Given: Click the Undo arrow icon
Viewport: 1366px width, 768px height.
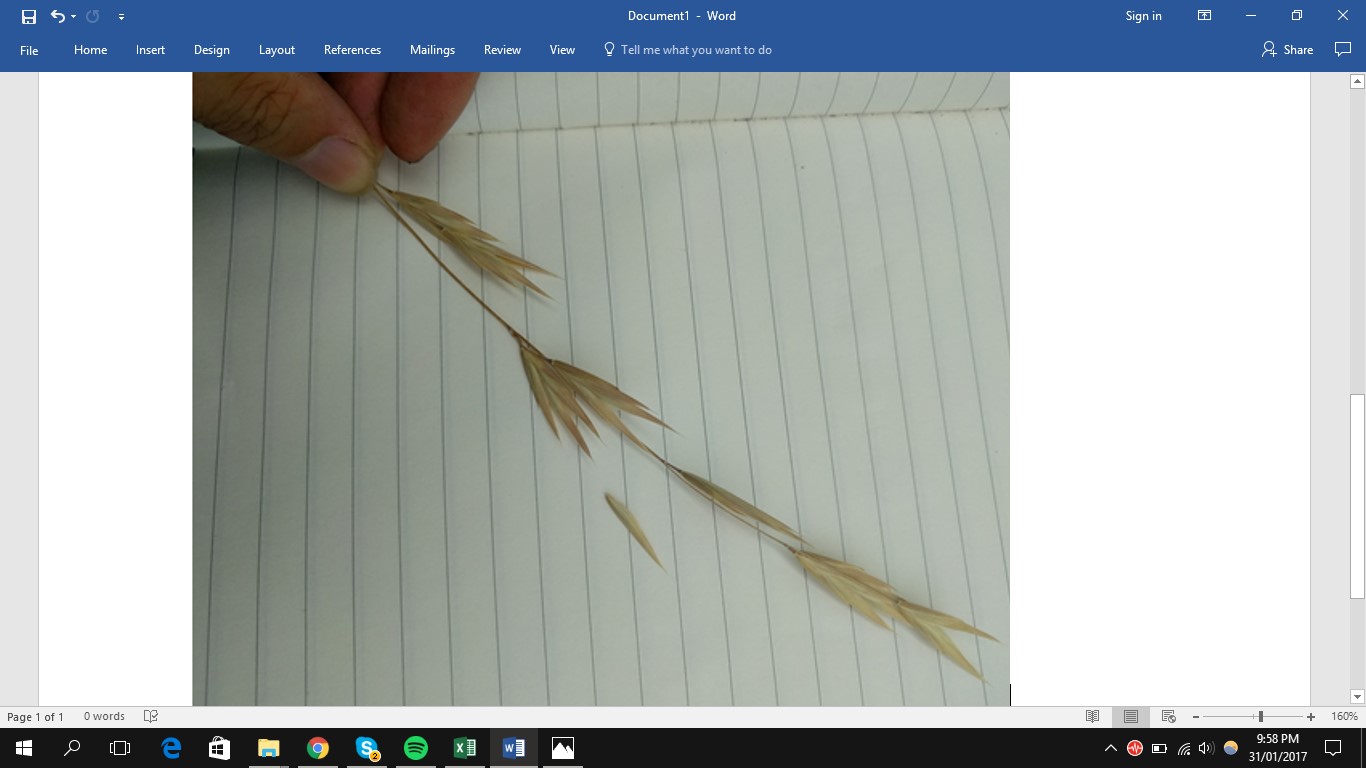Looking at the screenshot, I should coord(57,16).
